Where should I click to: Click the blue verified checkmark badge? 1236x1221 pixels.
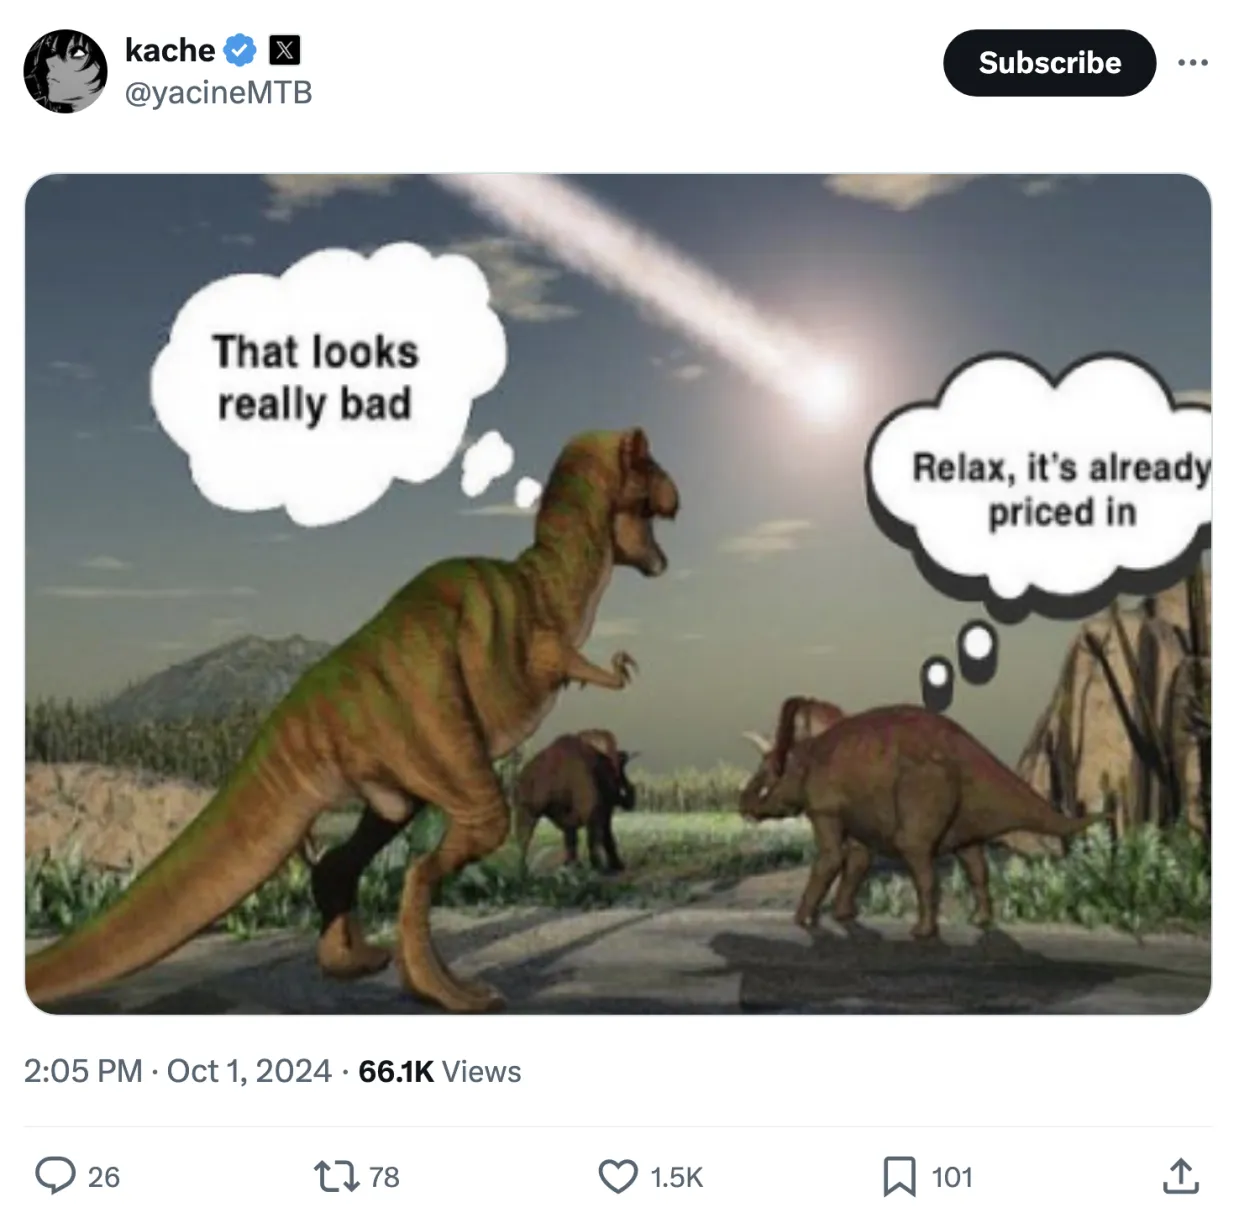click(240, 50)
